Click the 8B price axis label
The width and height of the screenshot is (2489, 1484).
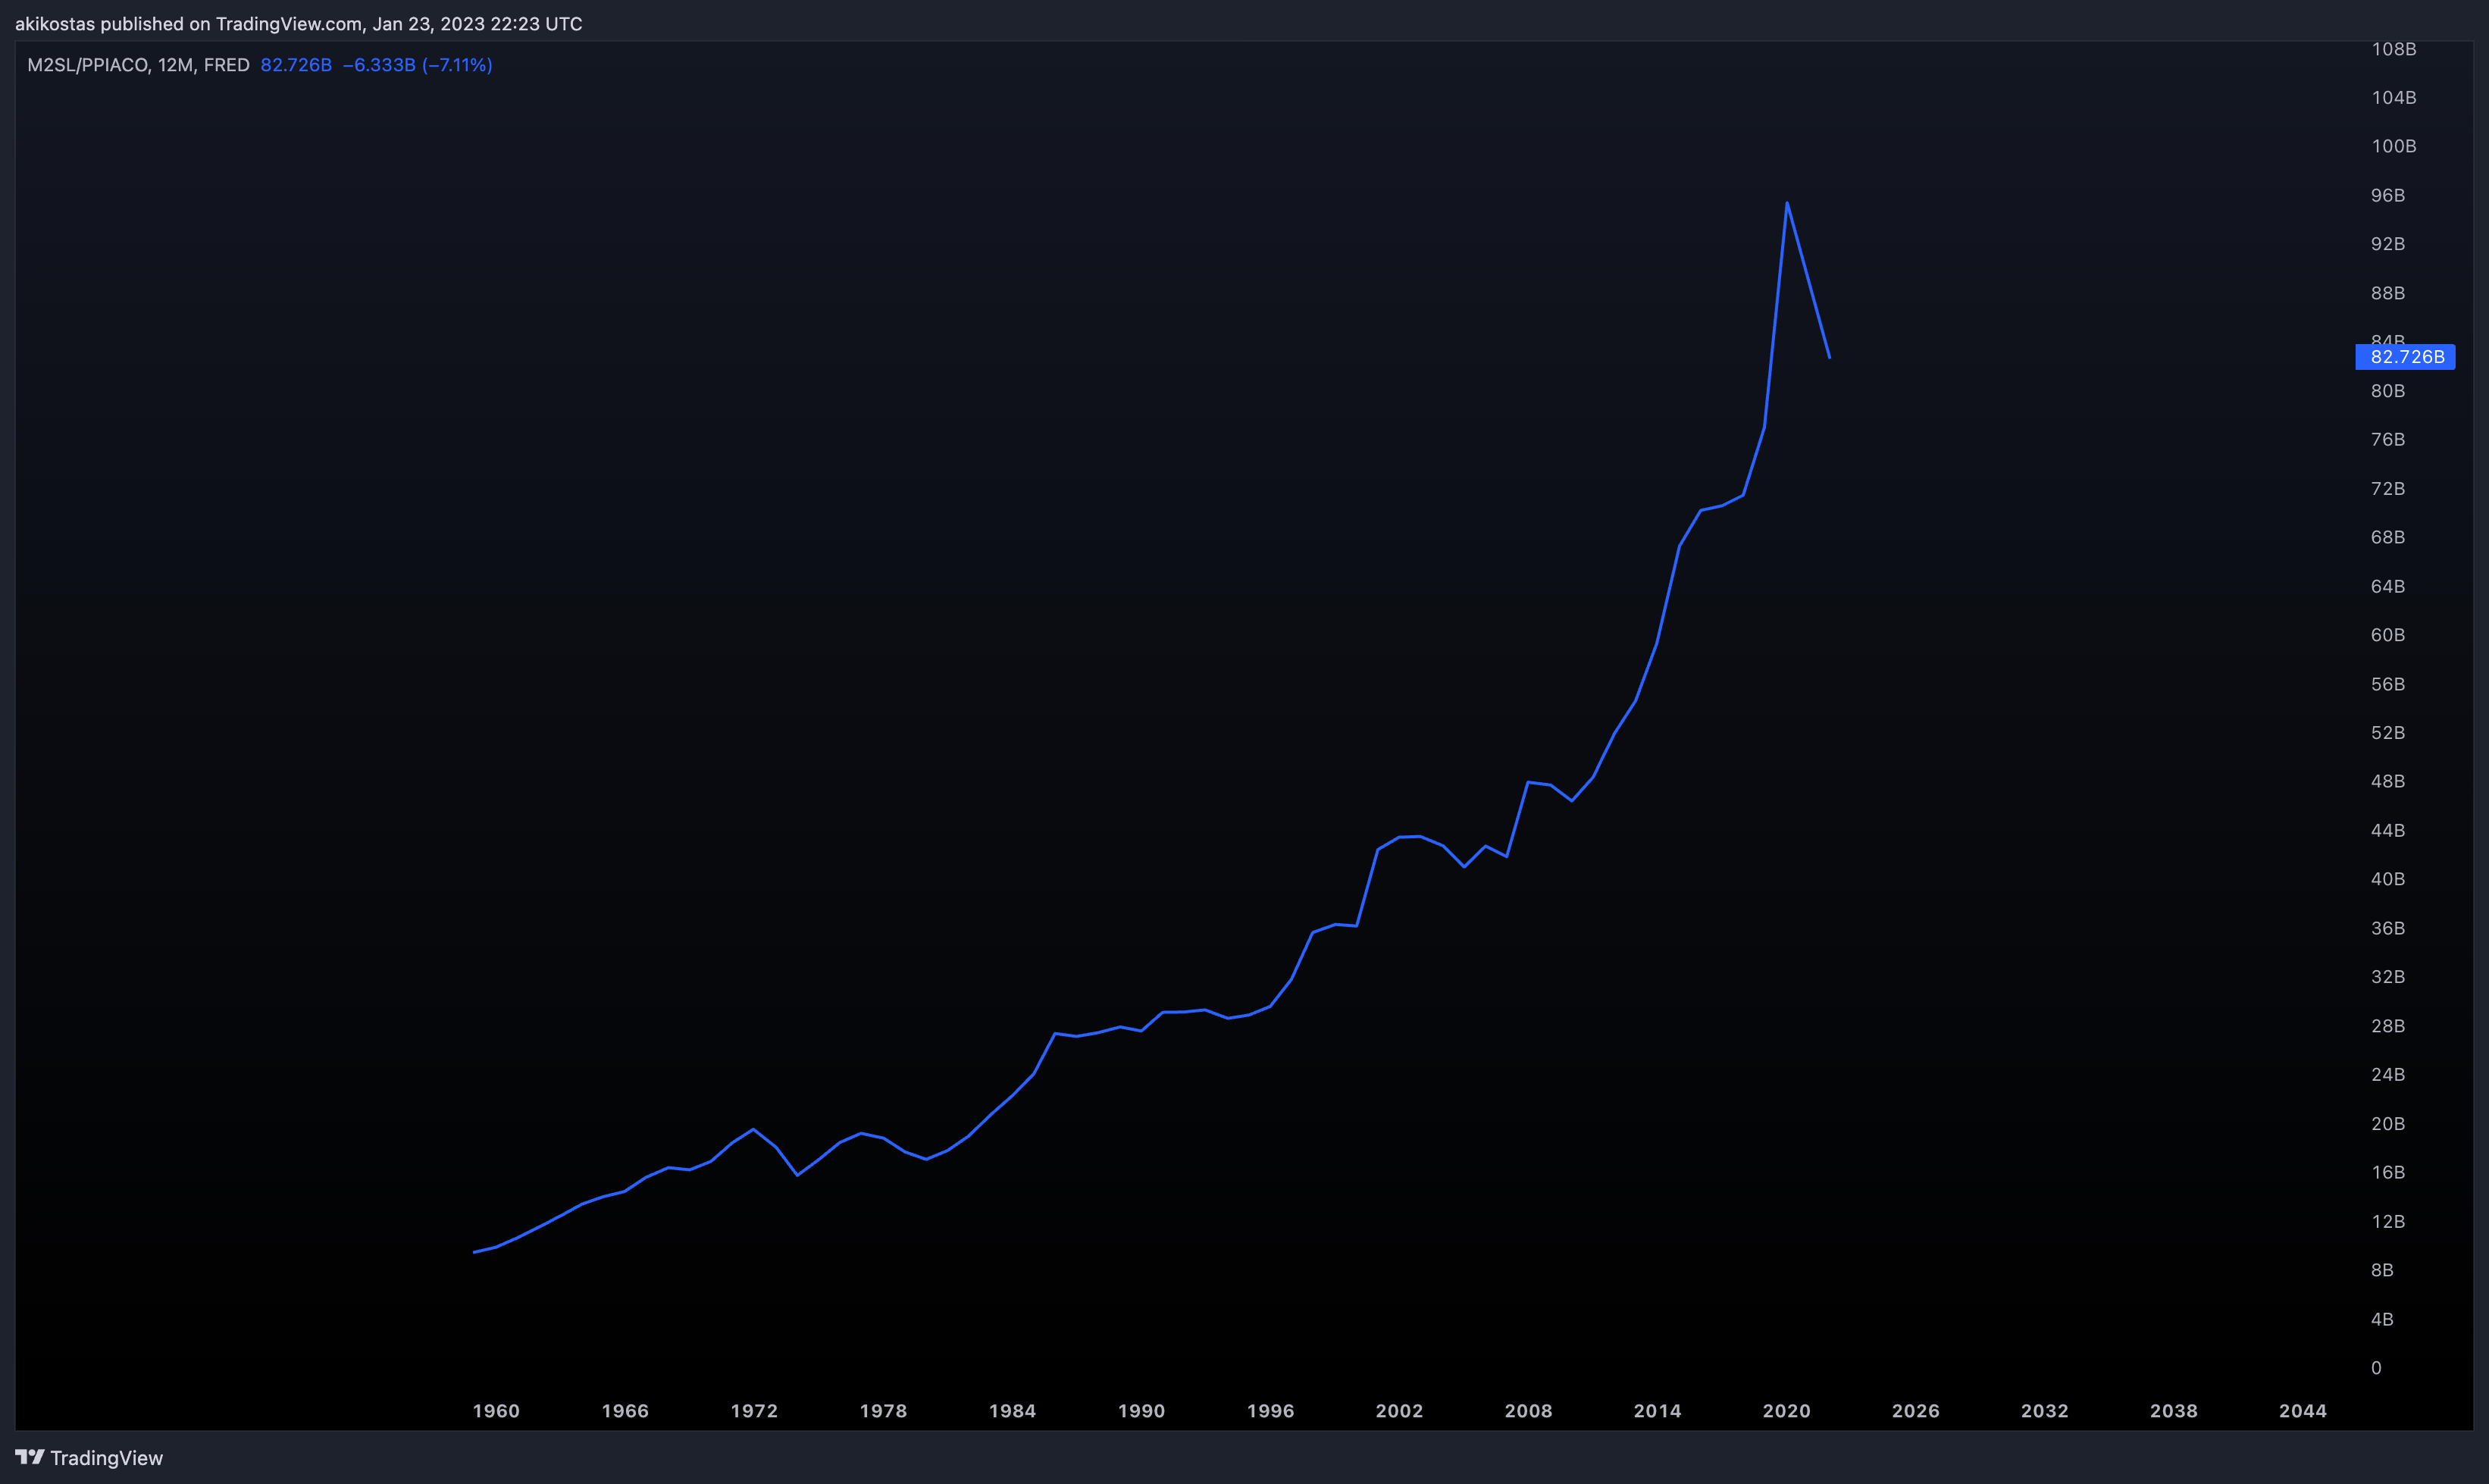pos(2382,1270)
